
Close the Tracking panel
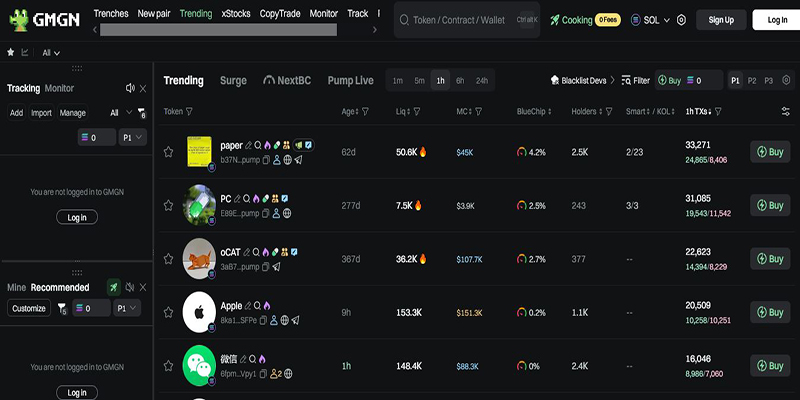pyautogui.click(x=143, y=89)
